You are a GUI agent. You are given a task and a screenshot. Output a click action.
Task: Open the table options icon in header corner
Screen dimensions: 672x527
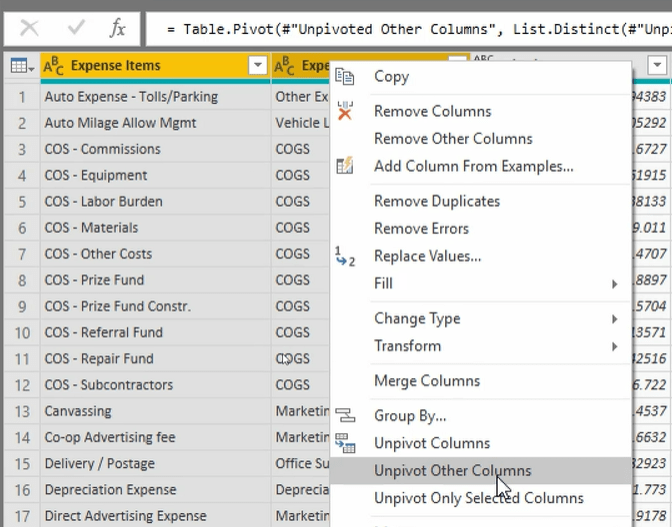tap(22, 66)
